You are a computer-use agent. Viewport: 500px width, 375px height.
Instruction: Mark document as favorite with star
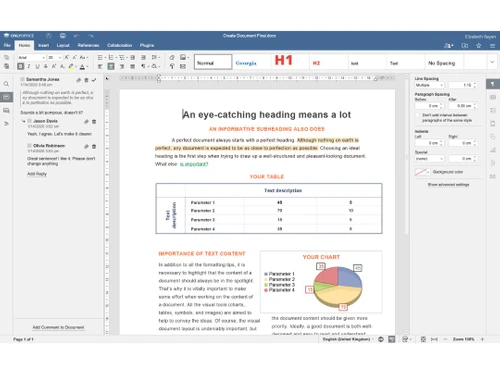pos(479,46)
